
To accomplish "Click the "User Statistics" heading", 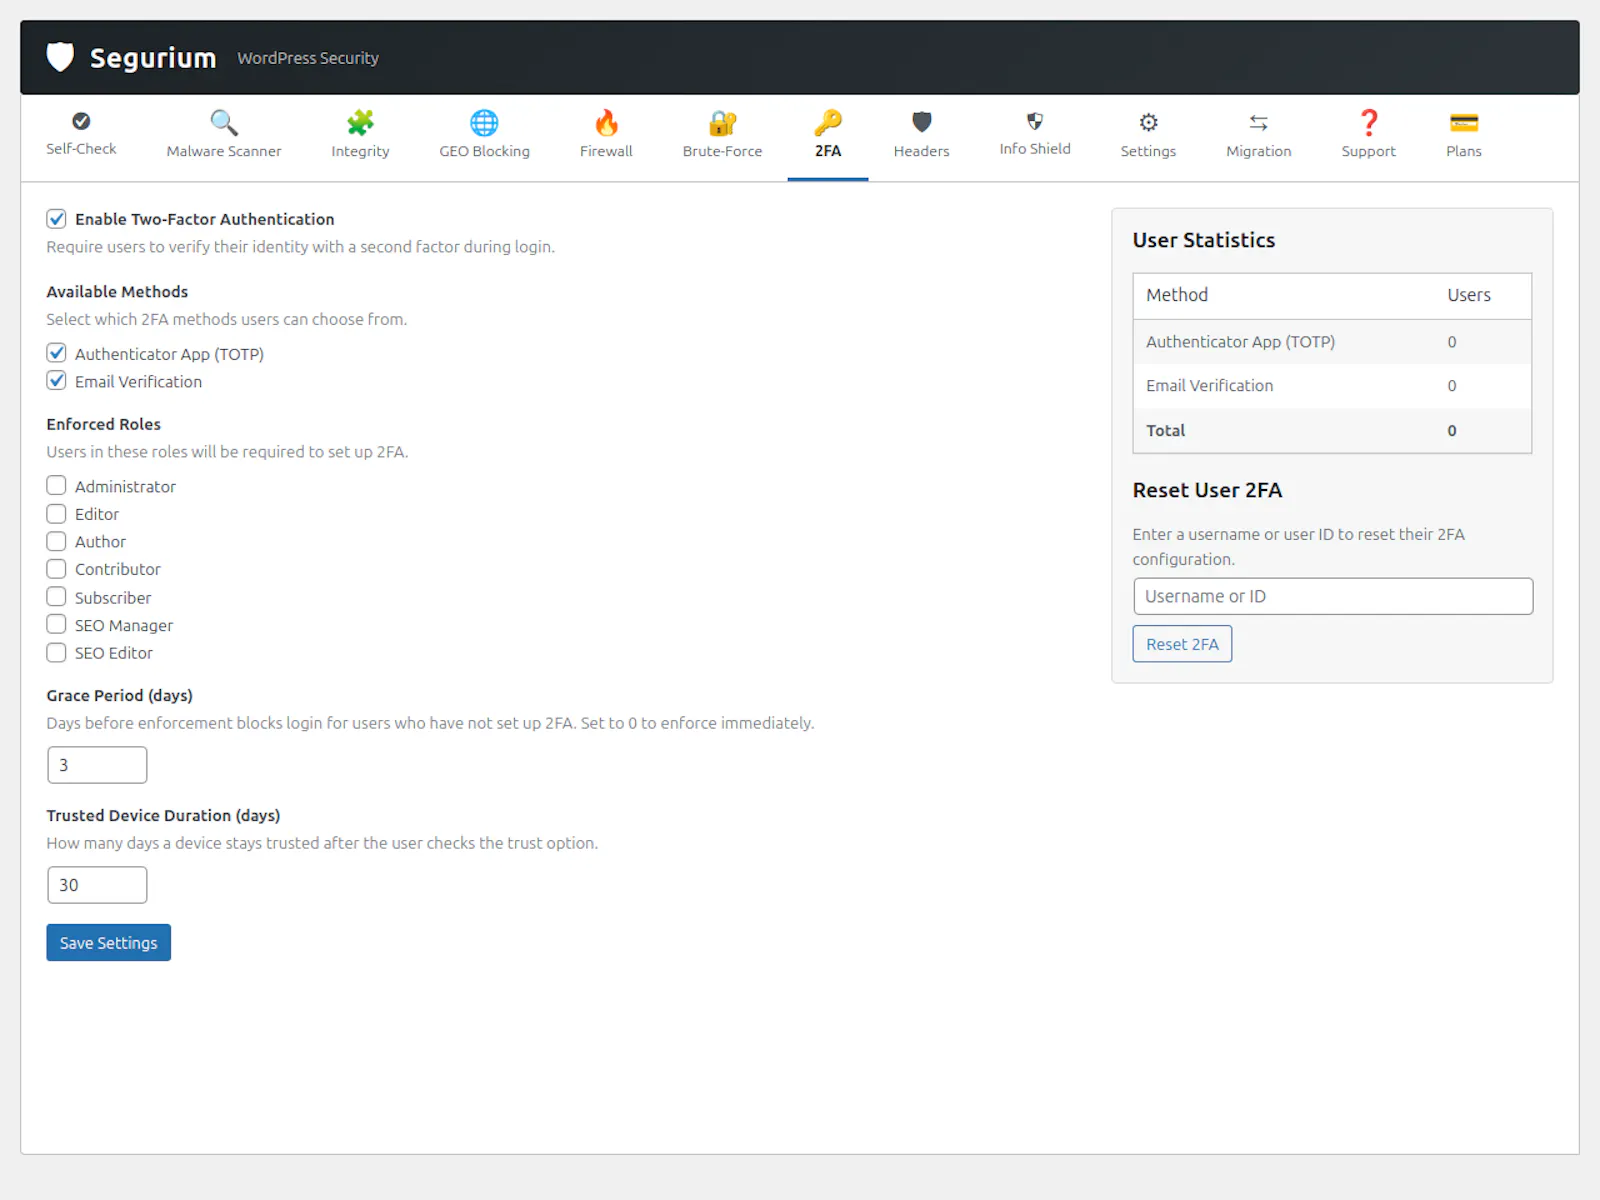I will coord(1204,240).
